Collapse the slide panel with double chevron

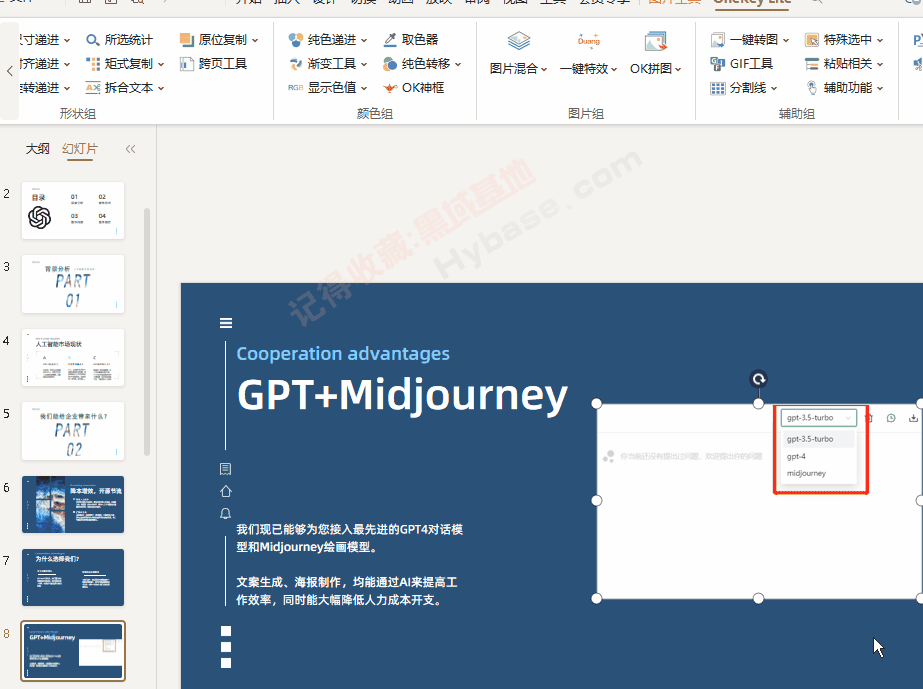131,149
